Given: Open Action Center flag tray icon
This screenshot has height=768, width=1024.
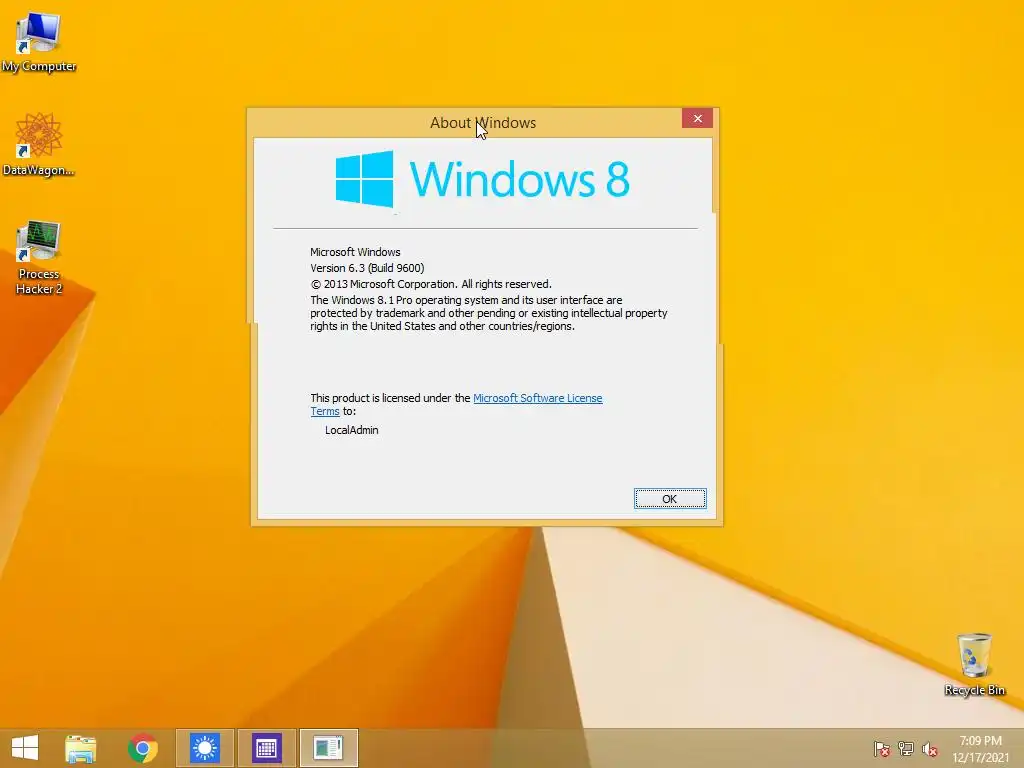Looking at the screenshot, I should coord(882,749).
